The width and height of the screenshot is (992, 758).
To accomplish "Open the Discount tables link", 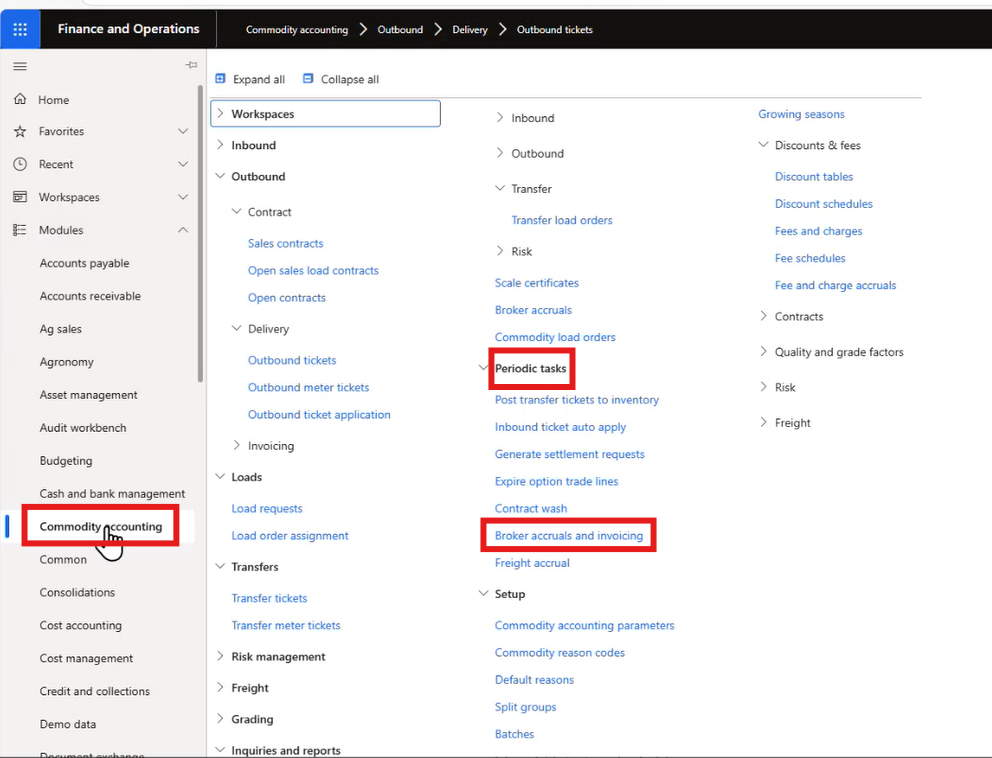I will (814, 177).
